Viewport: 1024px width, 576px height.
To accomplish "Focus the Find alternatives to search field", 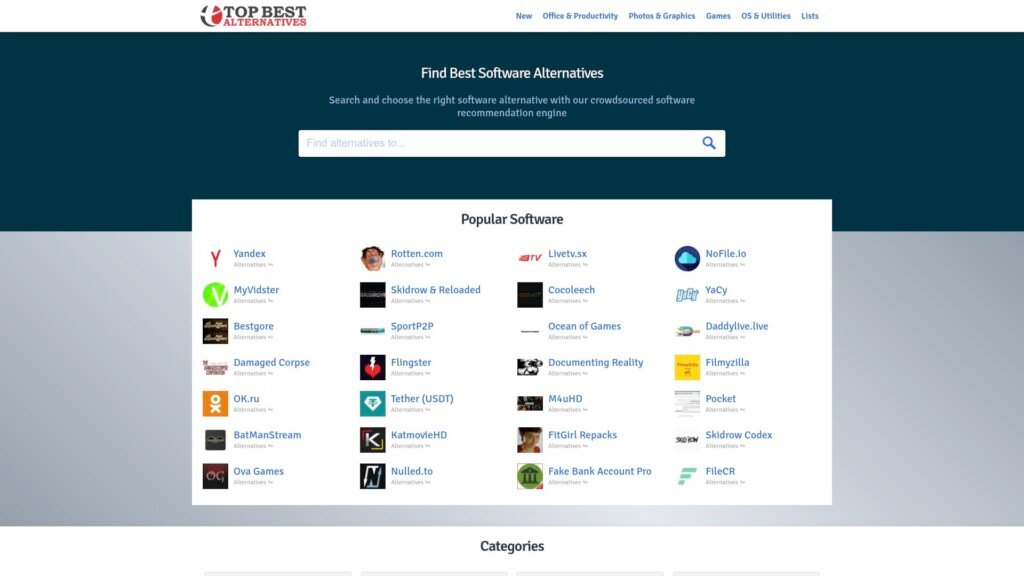I will coord(512,143).
